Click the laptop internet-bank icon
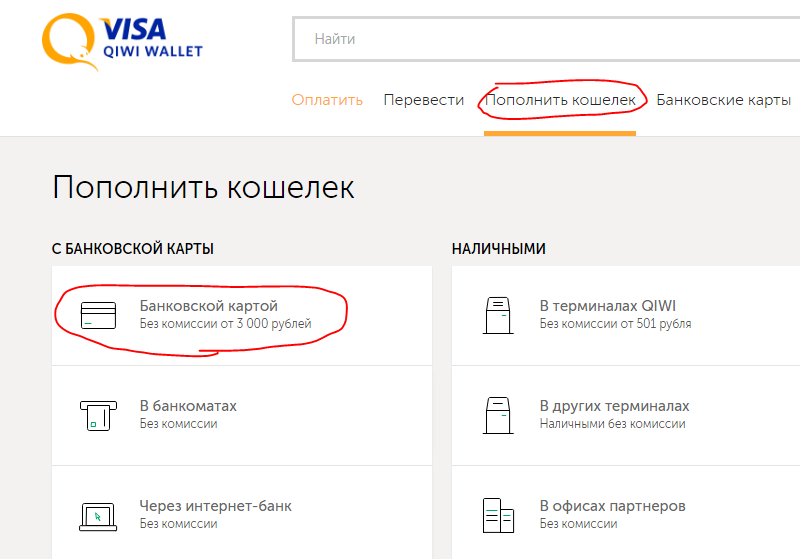 [x=98, y=517]
